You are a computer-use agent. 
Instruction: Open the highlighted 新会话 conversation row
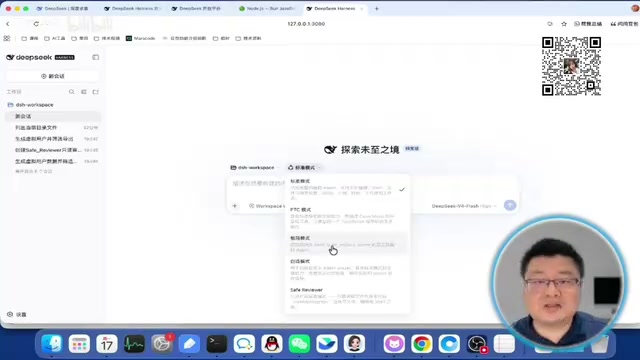coord(53,116)
